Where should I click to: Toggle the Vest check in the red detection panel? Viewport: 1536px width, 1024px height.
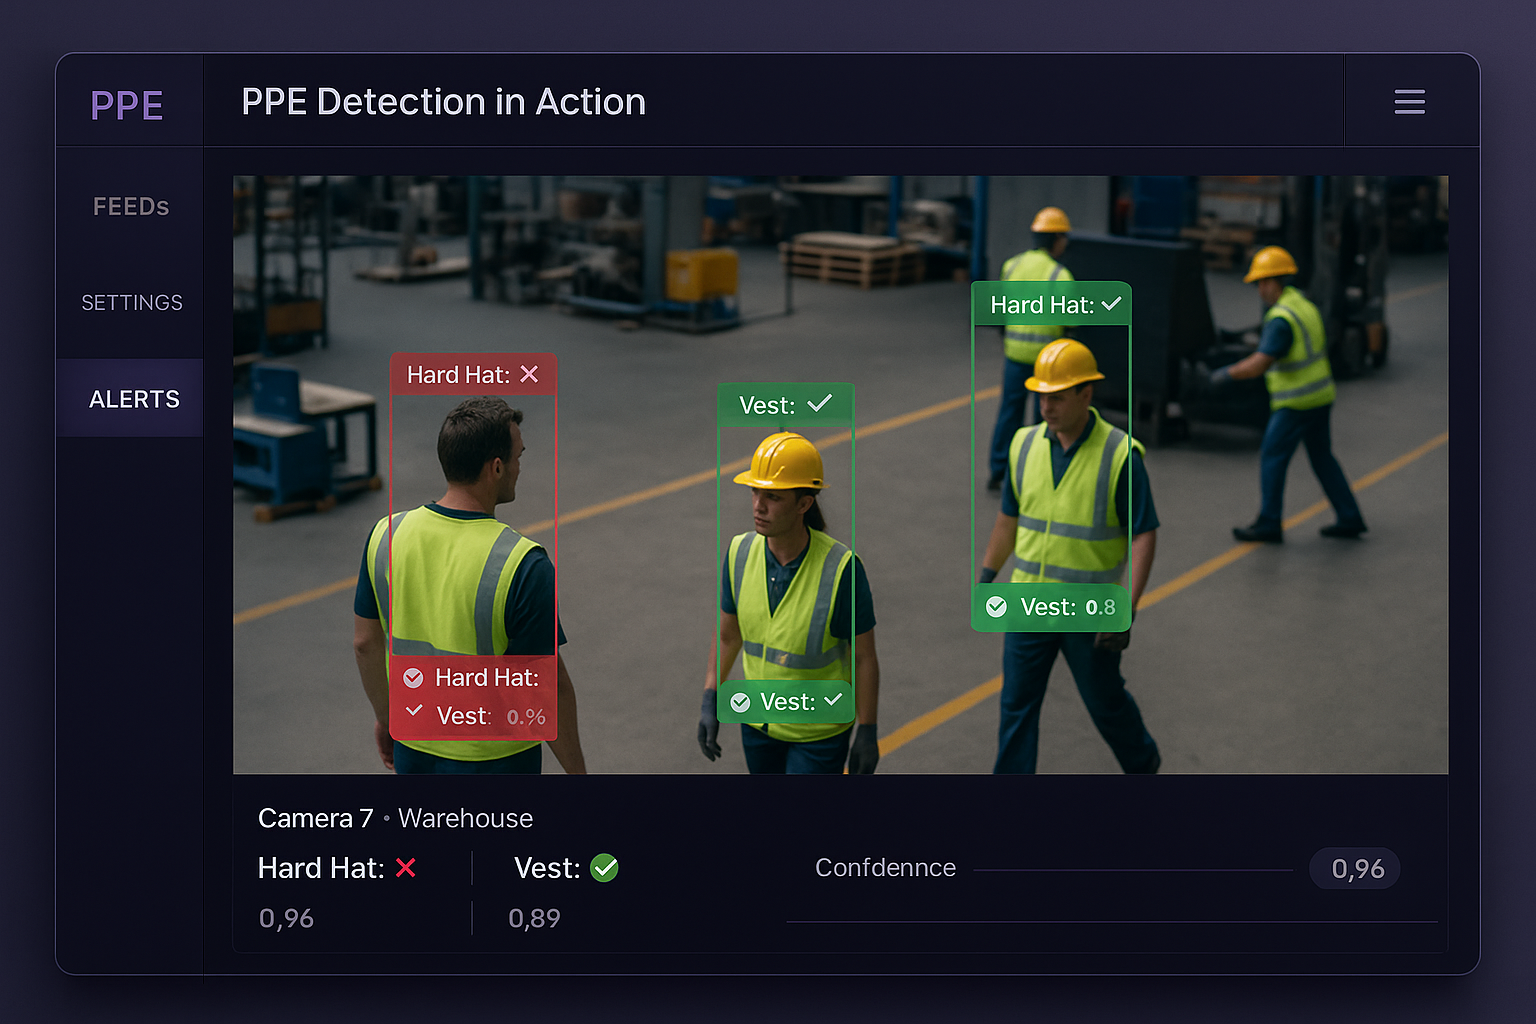414,712
